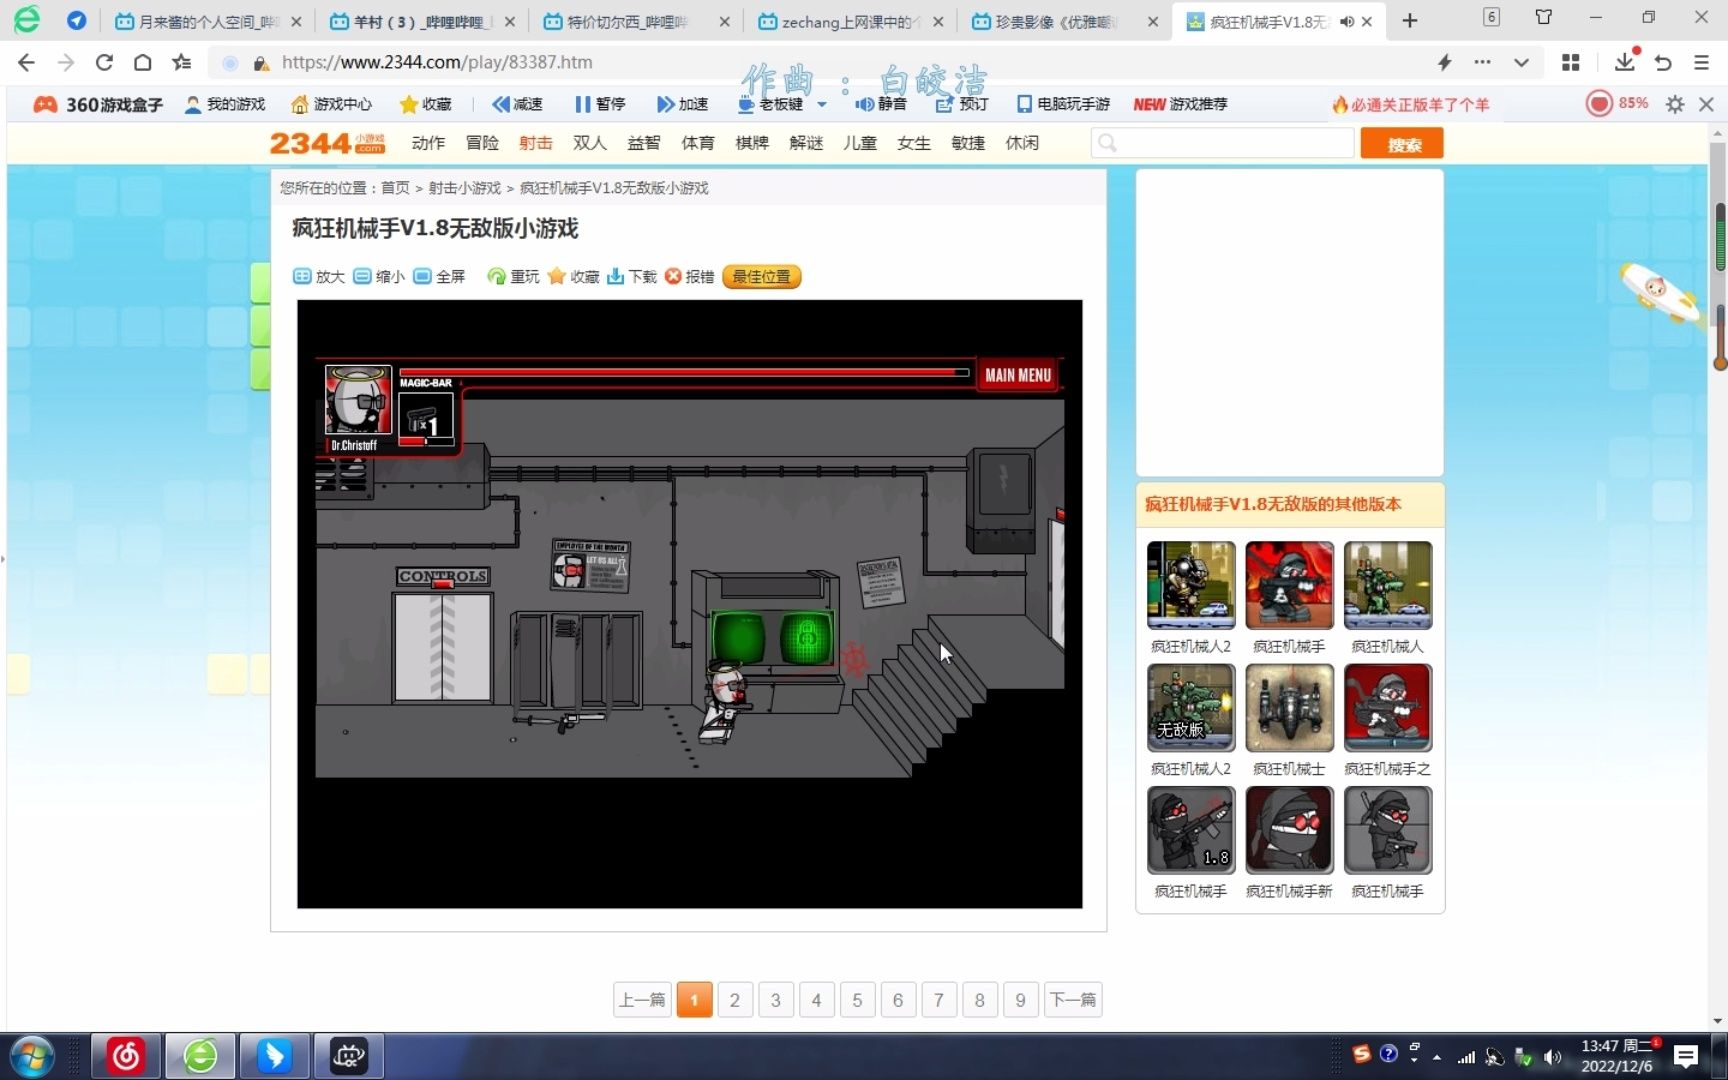Open 电脑玩手游 option
The height and width of the screenshot is (1080, 1728).
[x=1063, y=104]
